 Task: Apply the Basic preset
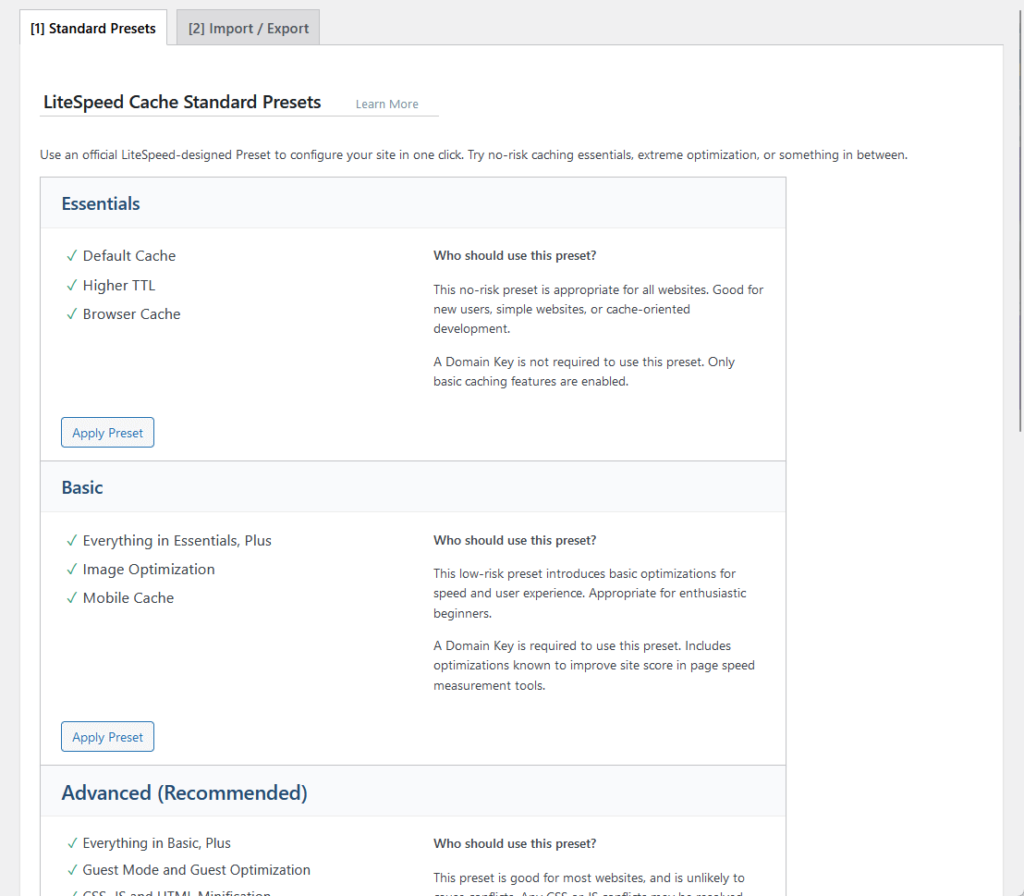(108, 737)
